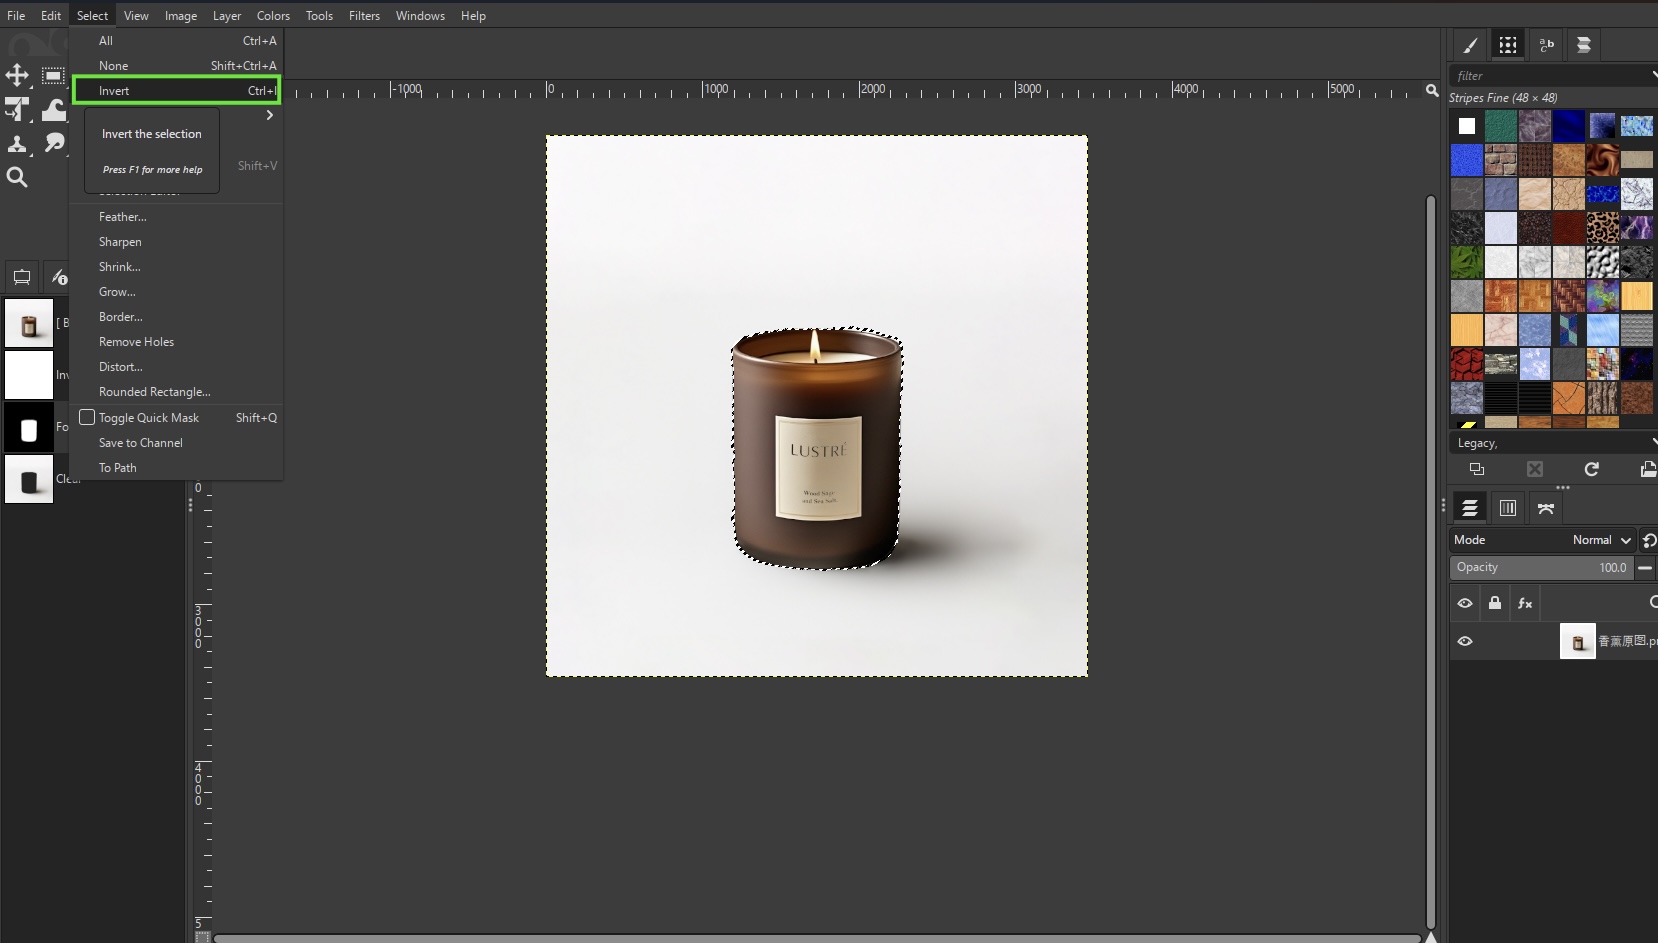Select the Clone stamp tool icon
1658x943 pixels.
pos(17,143)
